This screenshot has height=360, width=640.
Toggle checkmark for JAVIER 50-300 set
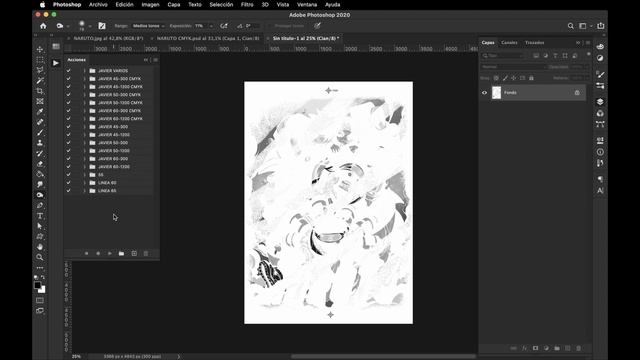coord(68,143)
